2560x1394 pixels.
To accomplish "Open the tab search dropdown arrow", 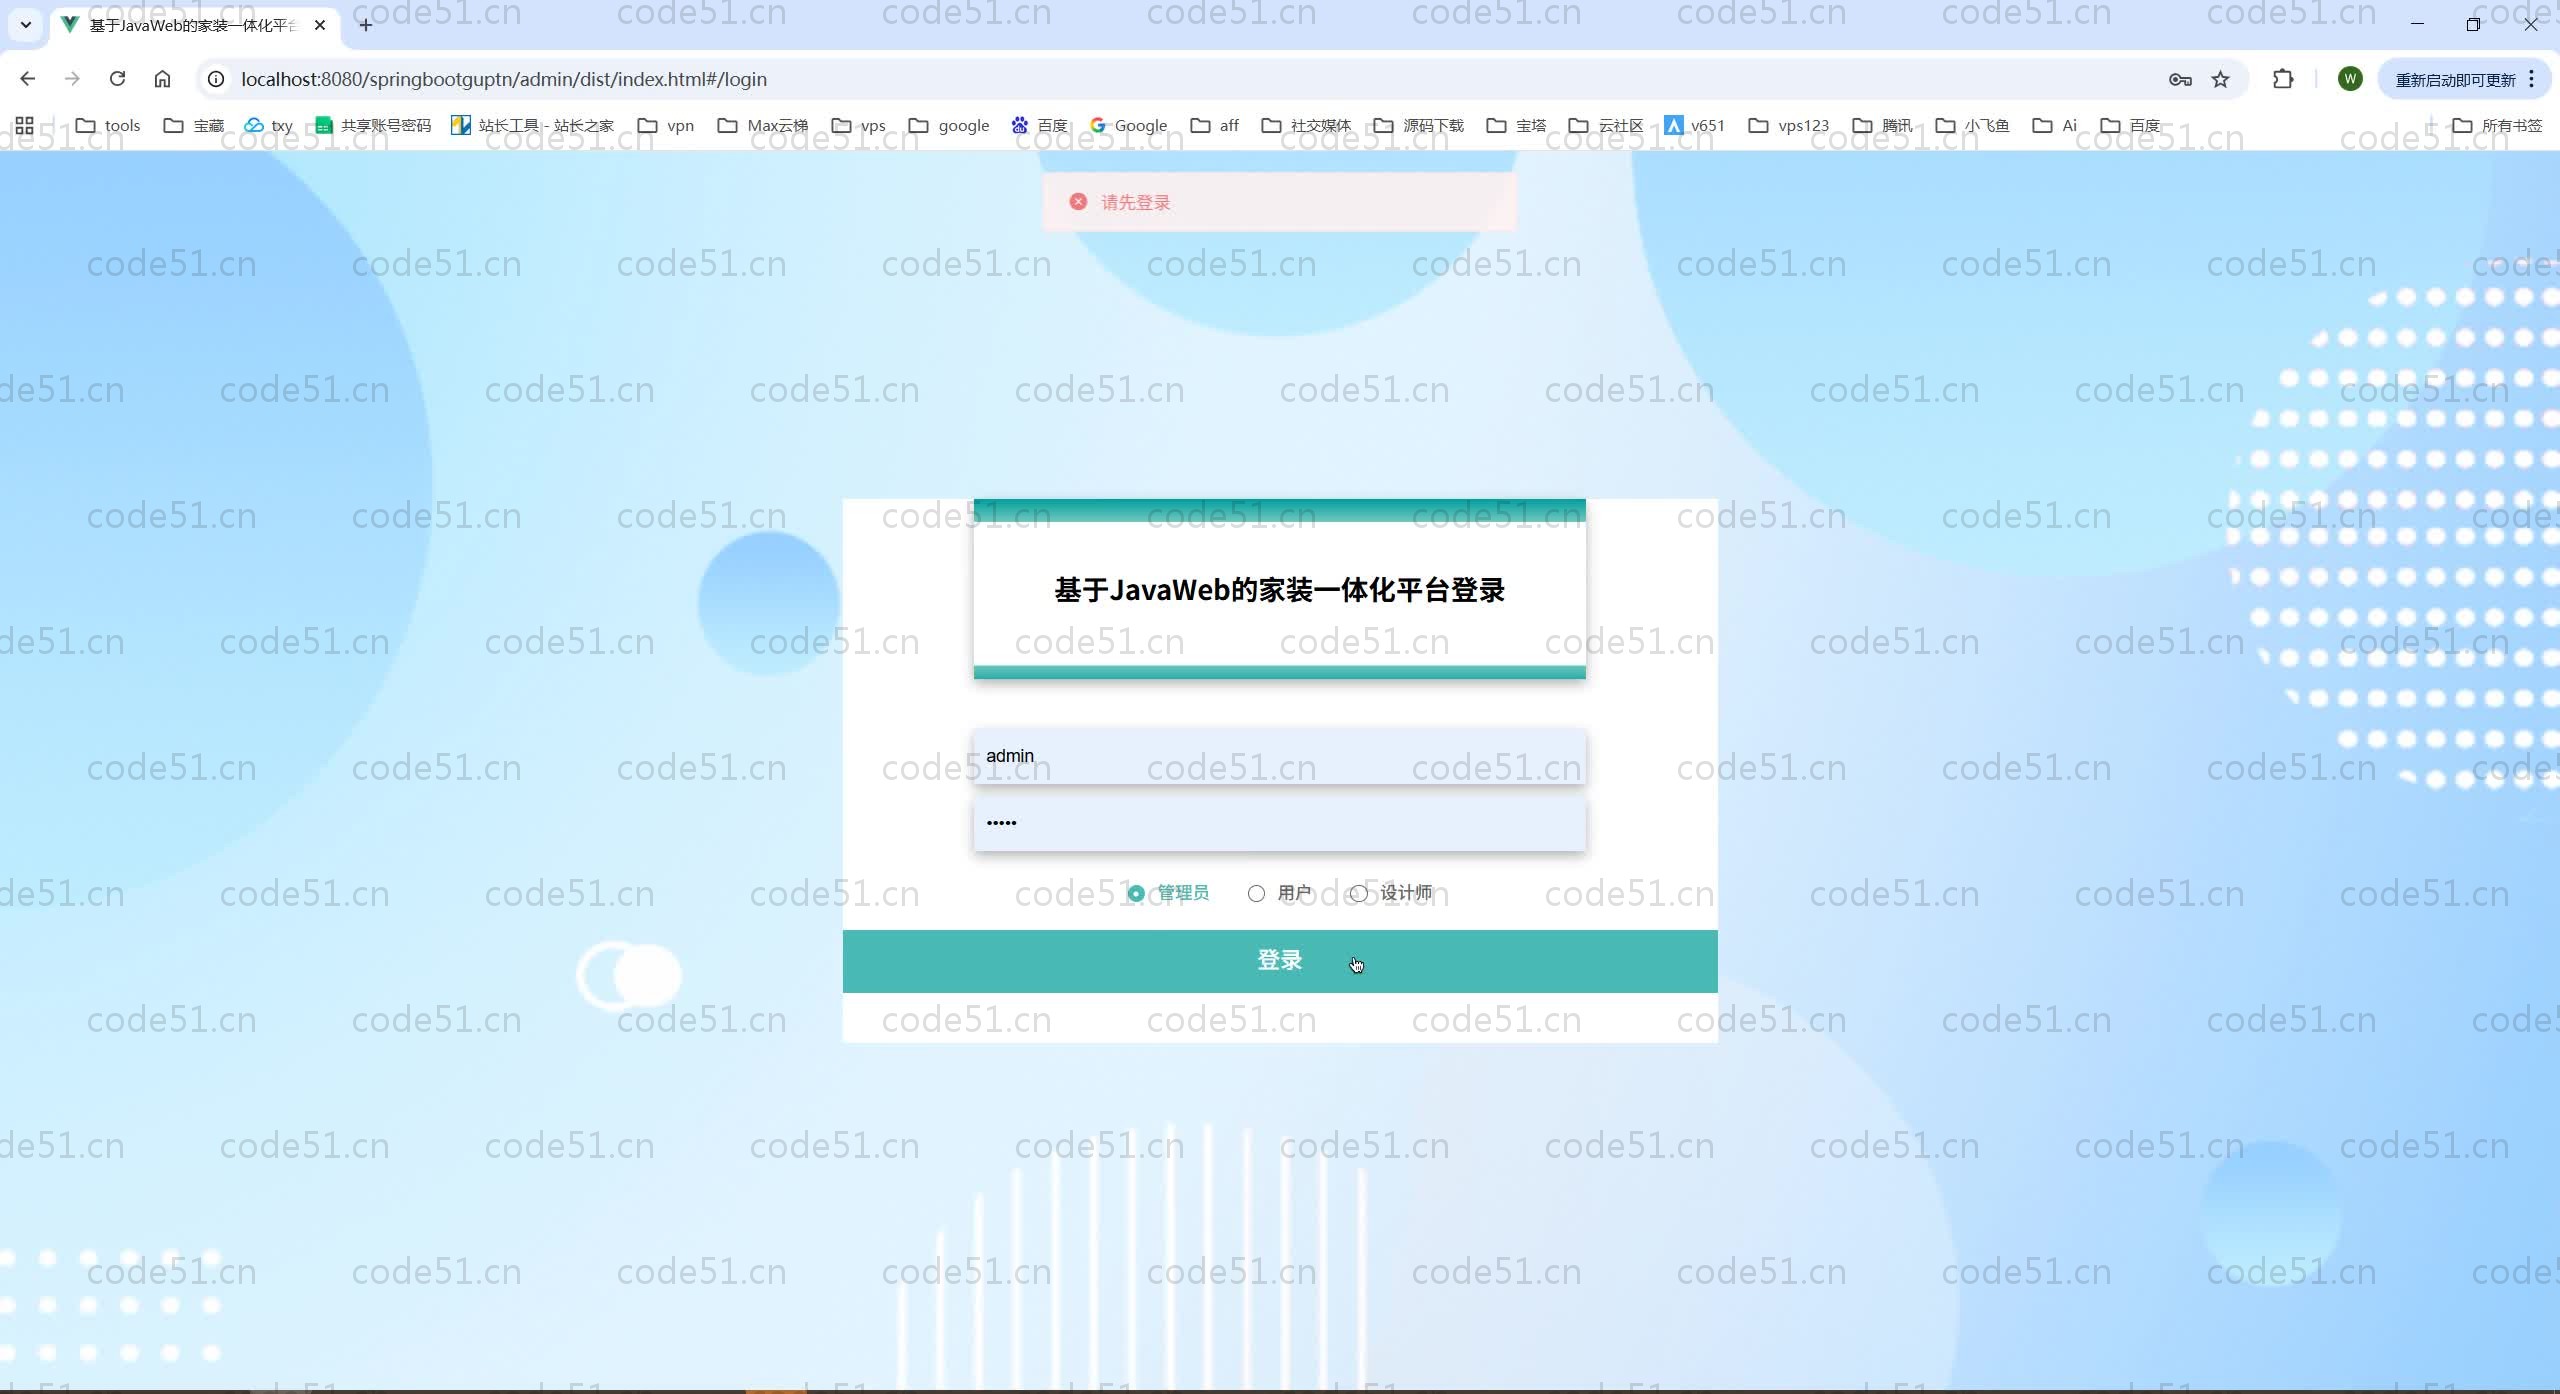I will [24, 25].
